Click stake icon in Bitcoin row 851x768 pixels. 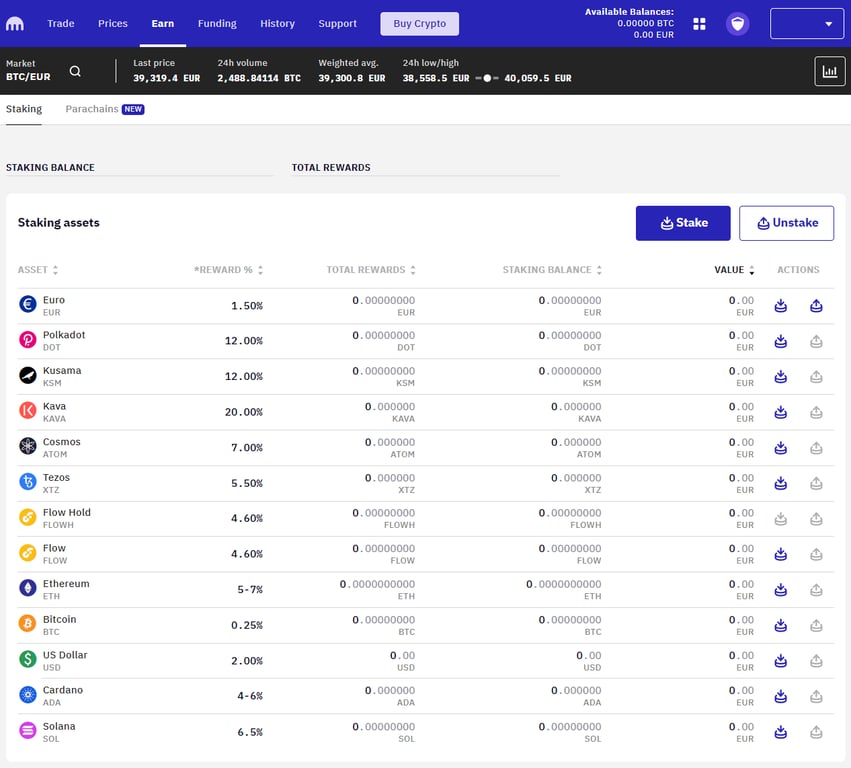tap(781, 625)
